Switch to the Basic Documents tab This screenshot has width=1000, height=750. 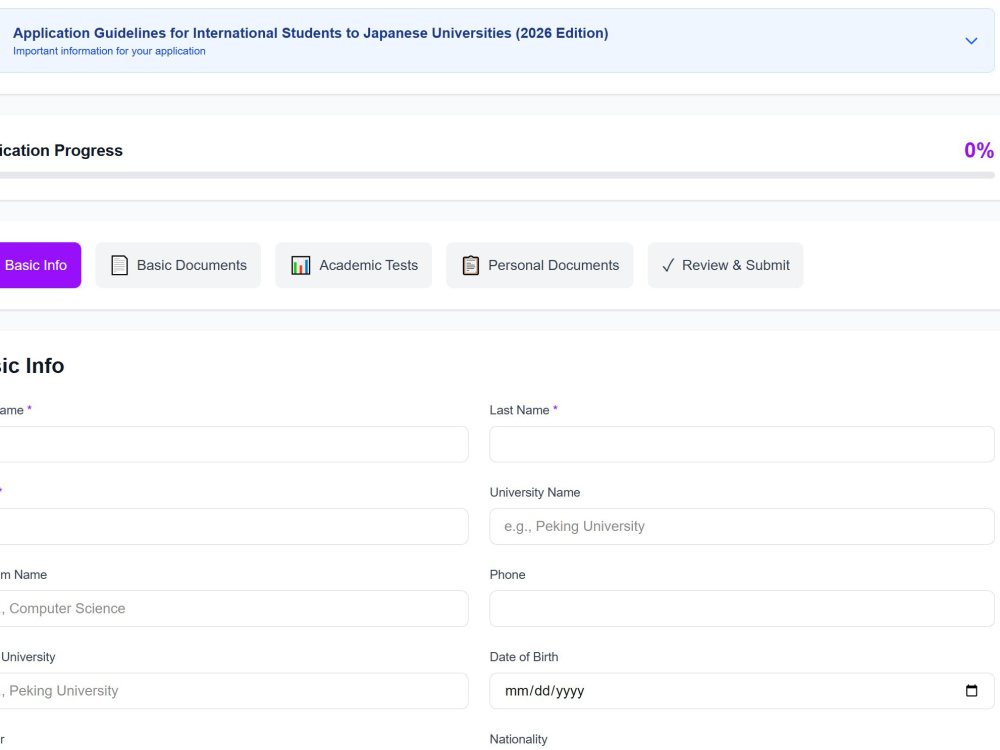[x=179, y=265]
